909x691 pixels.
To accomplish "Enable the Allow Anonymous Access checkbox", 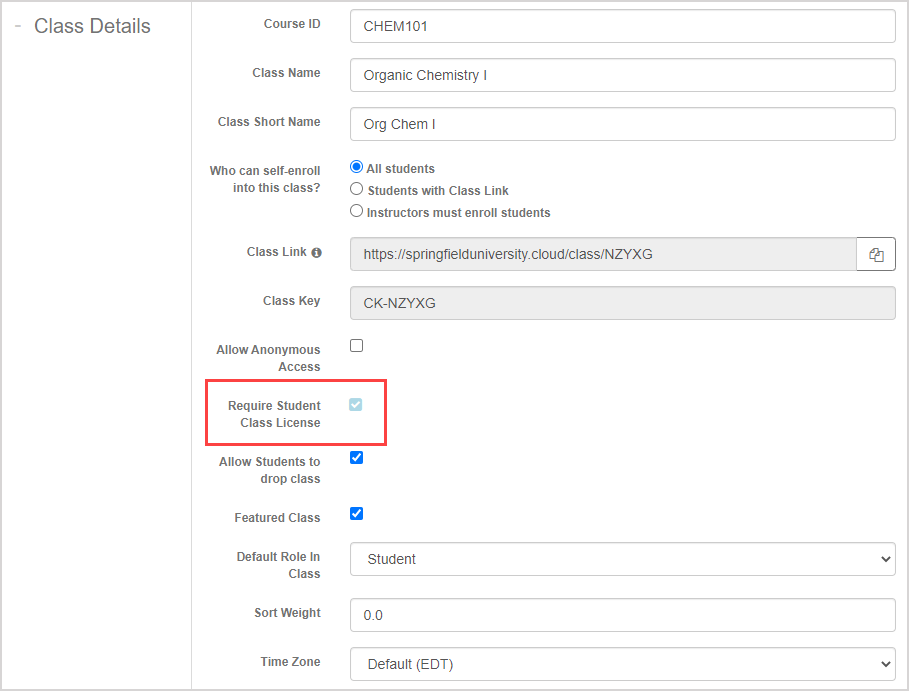I will pos(357,346).
